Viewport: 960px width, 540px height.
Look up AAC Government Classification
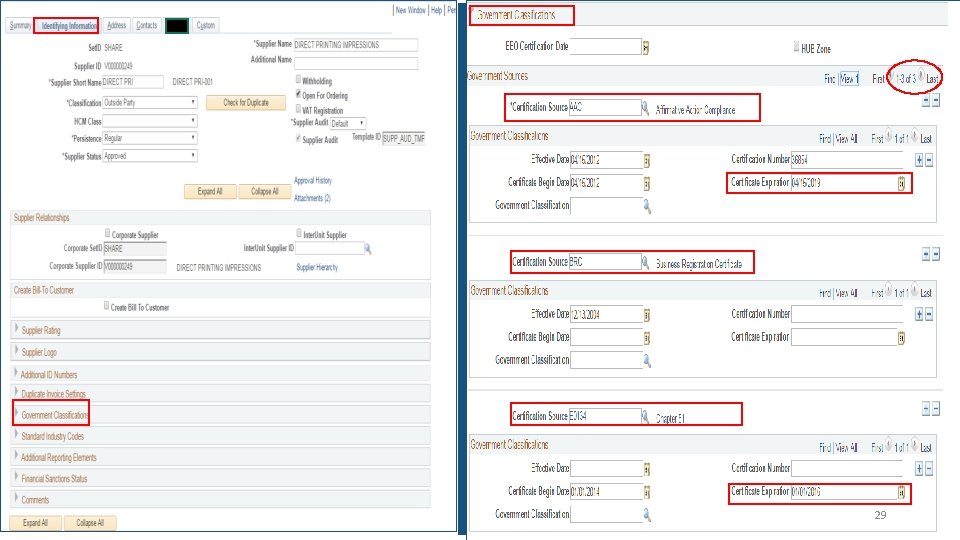click(647, 206)
